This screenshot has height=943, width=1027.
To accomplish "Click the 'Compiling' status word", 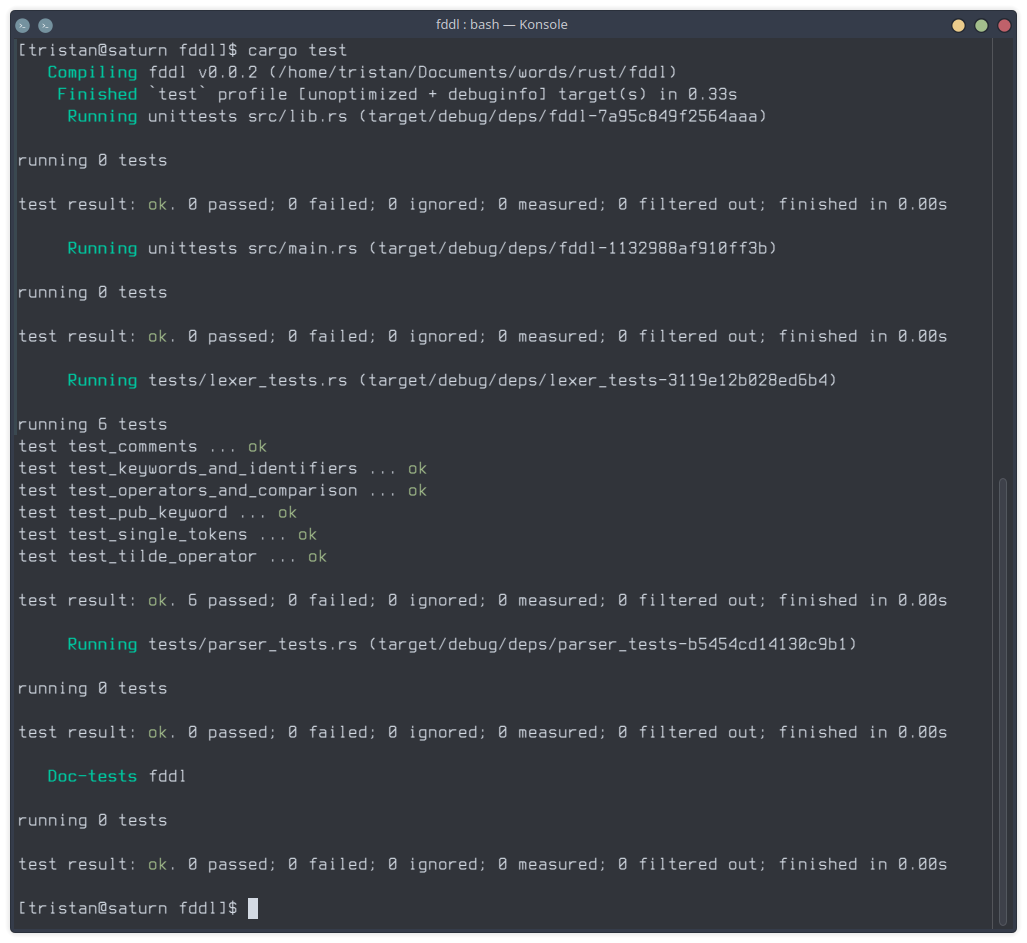I will click(92, 72).
